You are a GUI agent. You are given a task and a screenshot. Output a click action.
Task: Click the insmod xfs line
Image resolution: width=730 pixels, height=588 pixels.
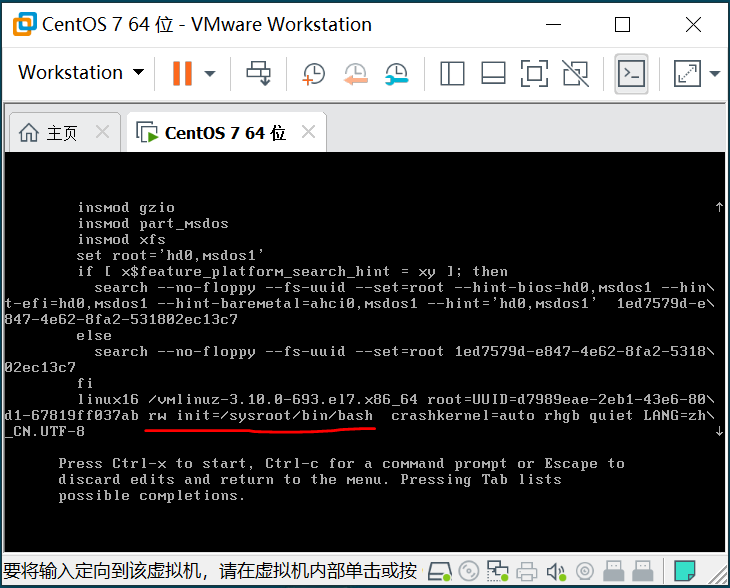coord(121,239)
